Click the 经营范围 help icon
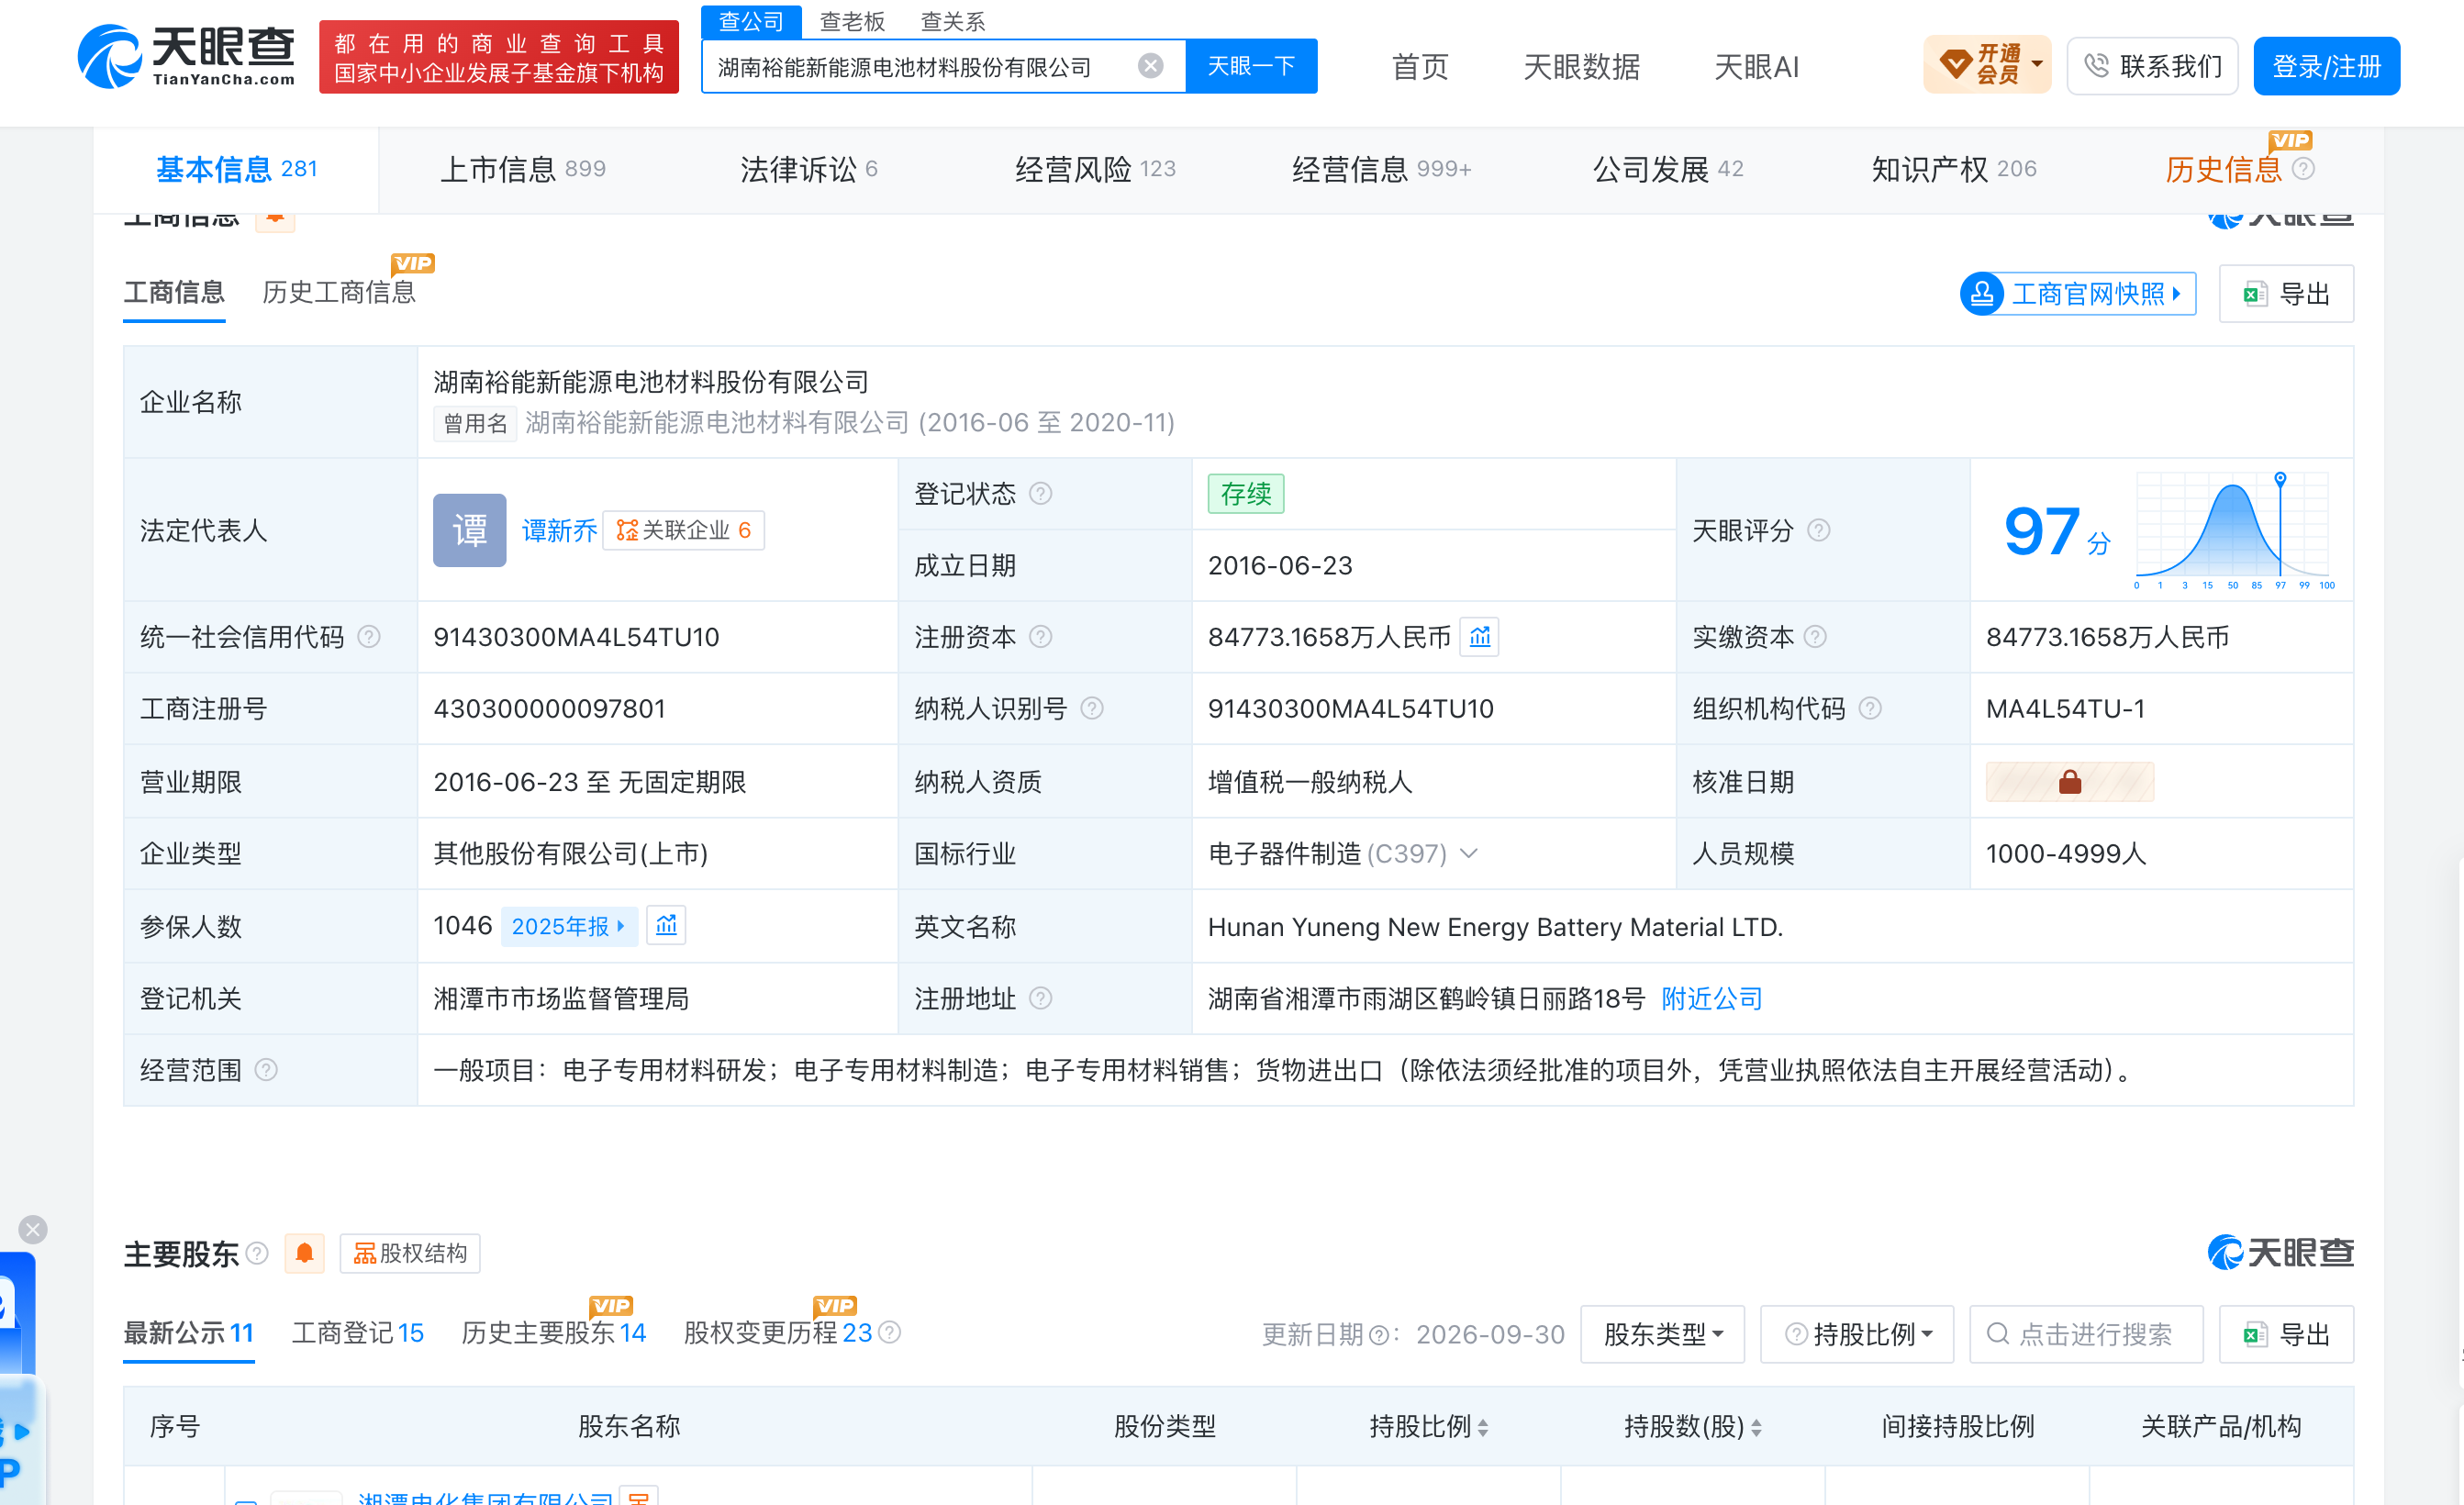 [x=266, y=1070]
